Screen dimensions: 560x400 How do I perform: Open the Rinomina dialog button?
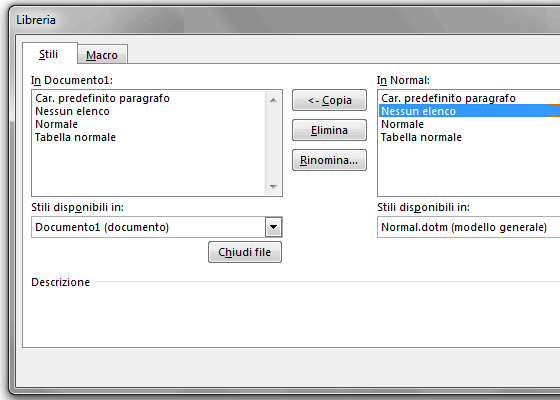tap(329, 160)
